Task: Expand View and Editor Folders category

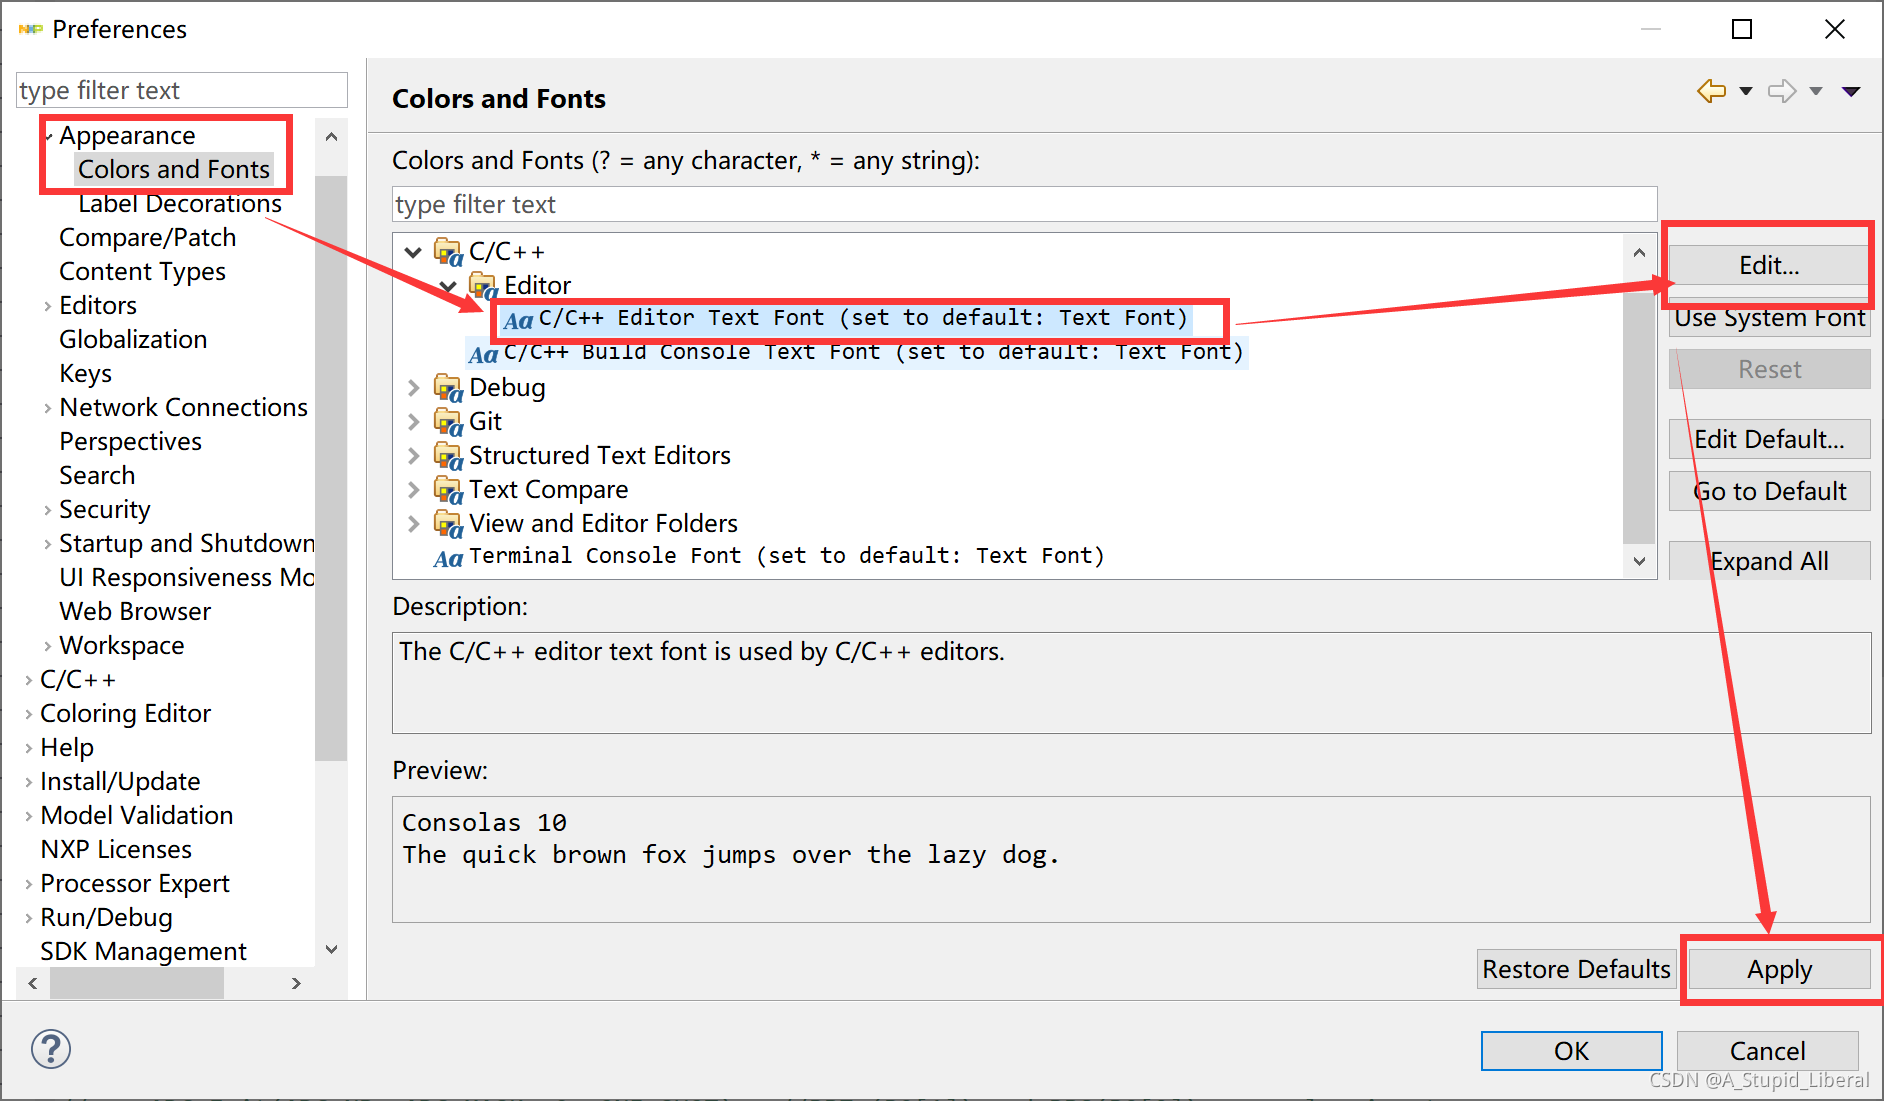Action: 413,524
